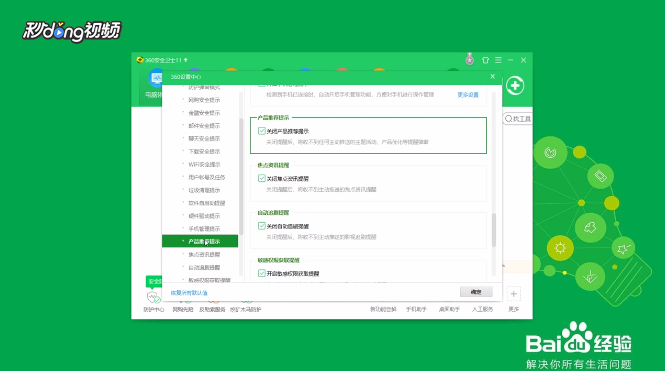Toggle 开启敏感权限获取提醒 checkbox
This screenshot has width=665, height=371.
coord(262,273)
